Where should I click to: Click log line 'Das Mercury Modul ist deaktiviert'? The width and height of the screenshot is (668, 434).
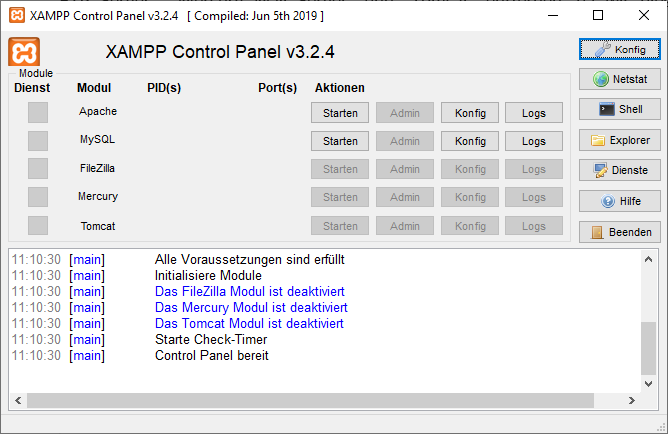(x=251, y=308)
